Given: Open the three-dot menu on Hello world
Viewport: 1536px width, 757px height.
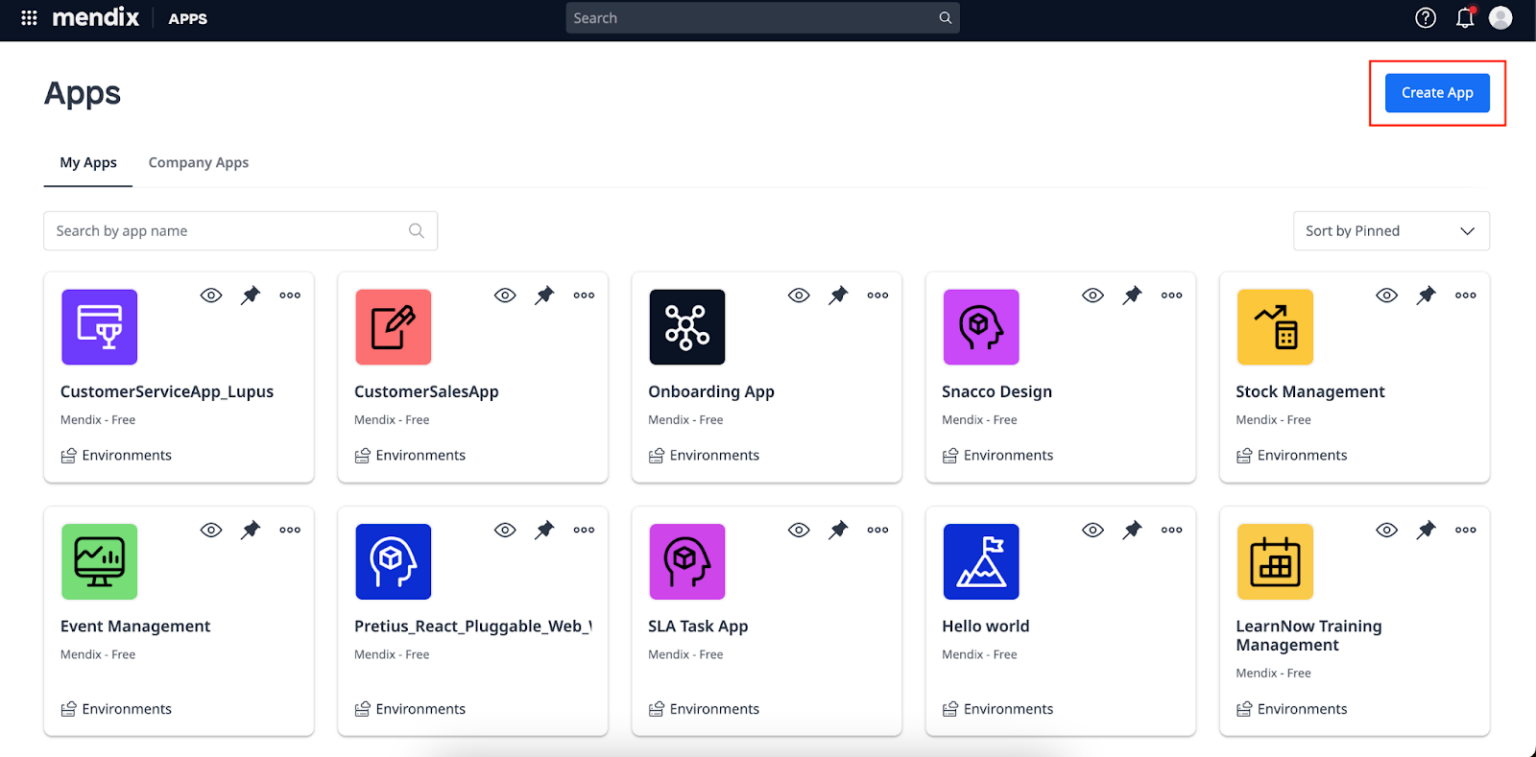Looking at the screenshot, I should (1172, 530).
